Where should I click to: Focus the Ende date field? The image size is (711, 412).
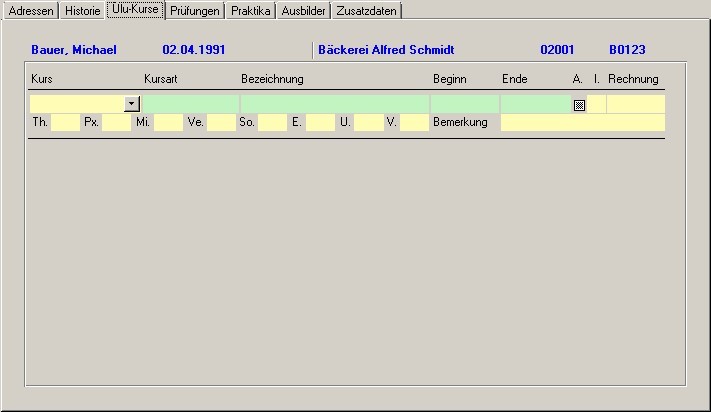(534, 104)
